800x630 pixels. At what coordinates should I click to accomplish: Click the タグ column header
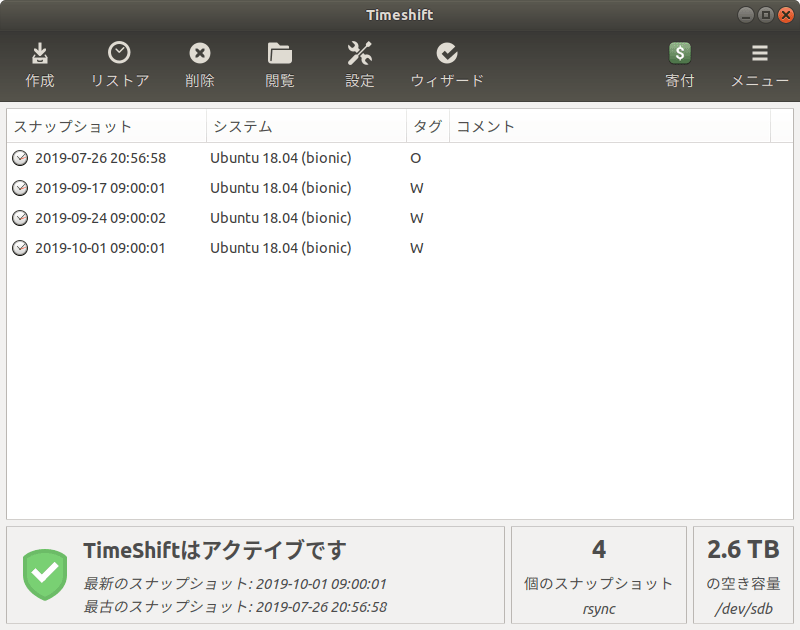pyautogui.click(x=428, y=126)
